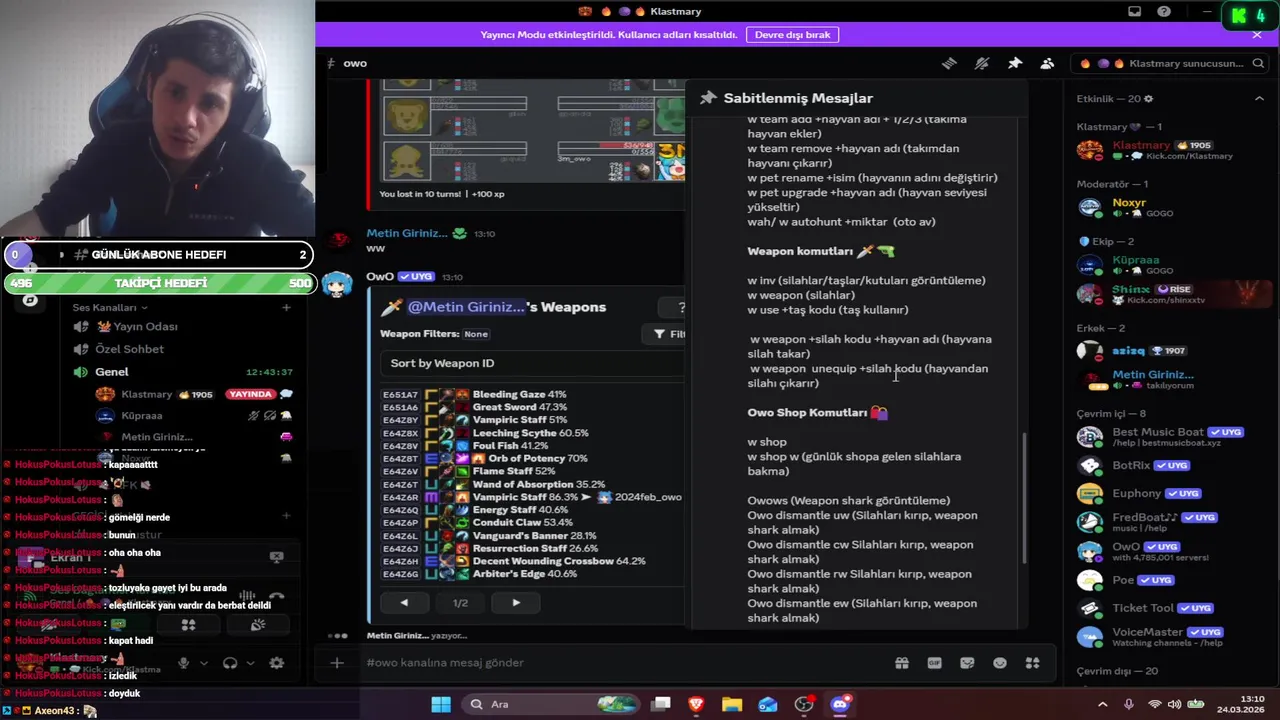Screen dimensions: 1280x720
Task: Click the 1/2 page indicator button
Action: point(460,603)
